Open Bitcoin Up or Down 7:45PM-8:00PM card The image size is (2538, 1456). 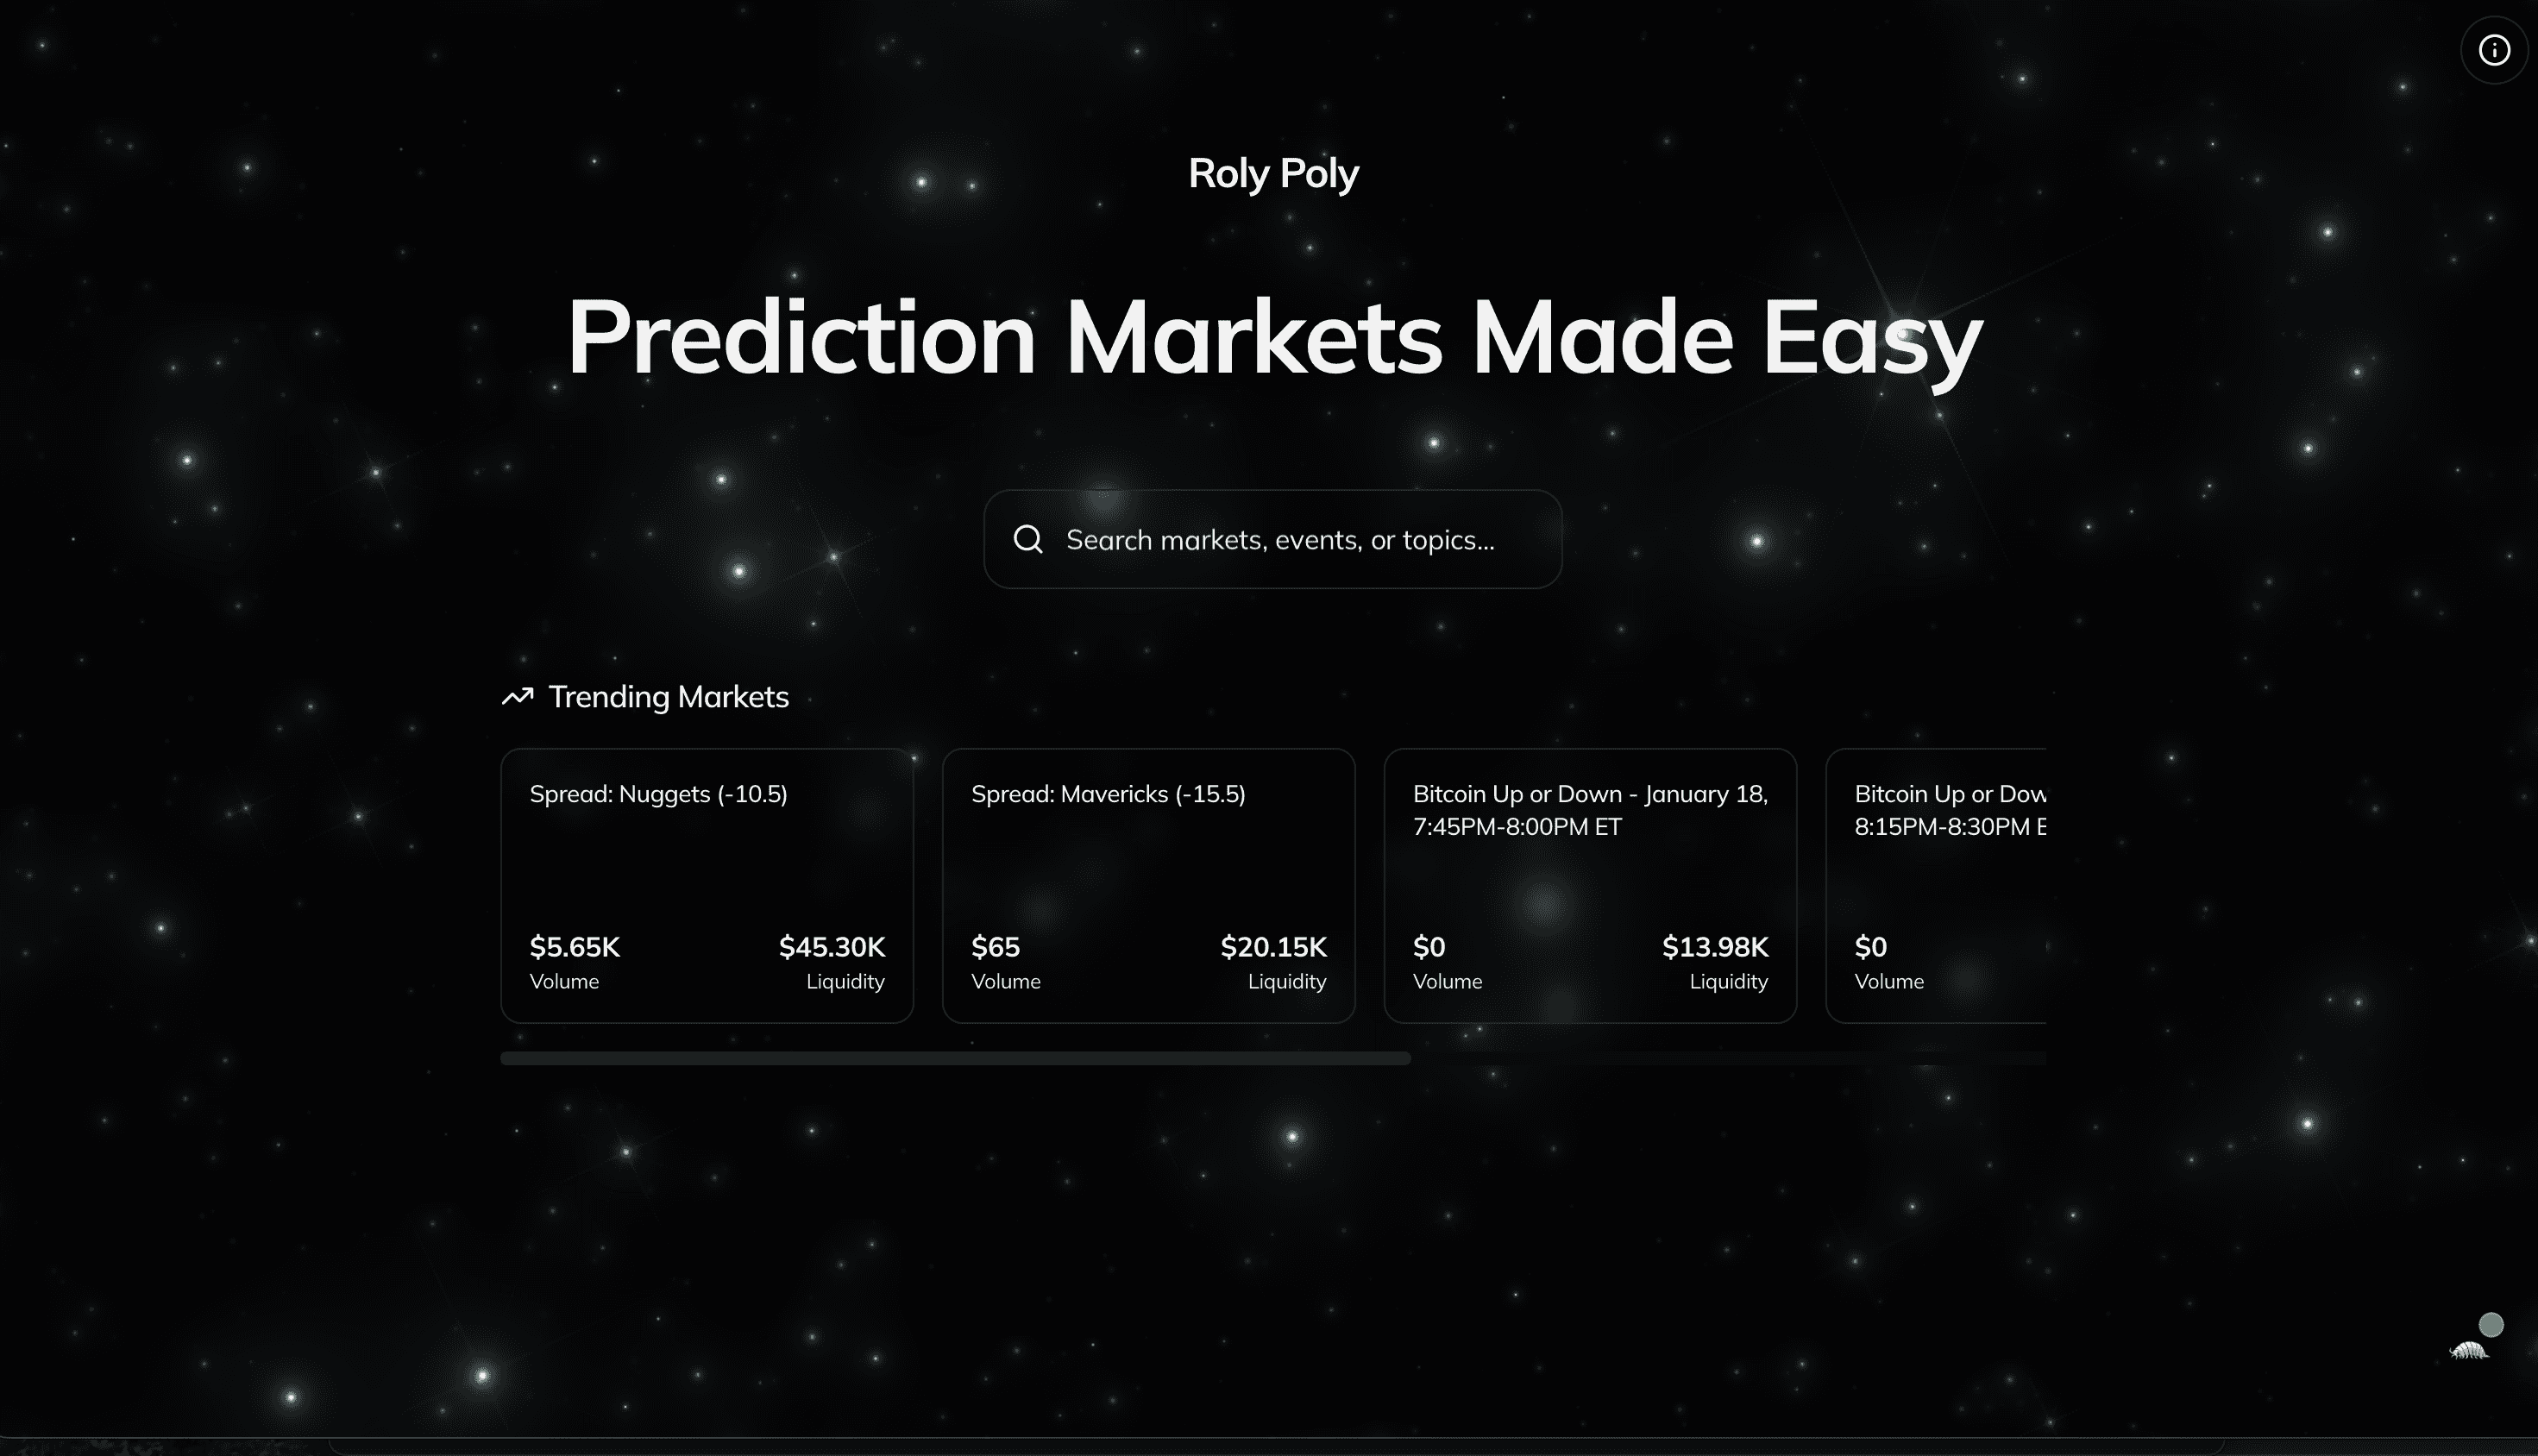[1590, 886]
